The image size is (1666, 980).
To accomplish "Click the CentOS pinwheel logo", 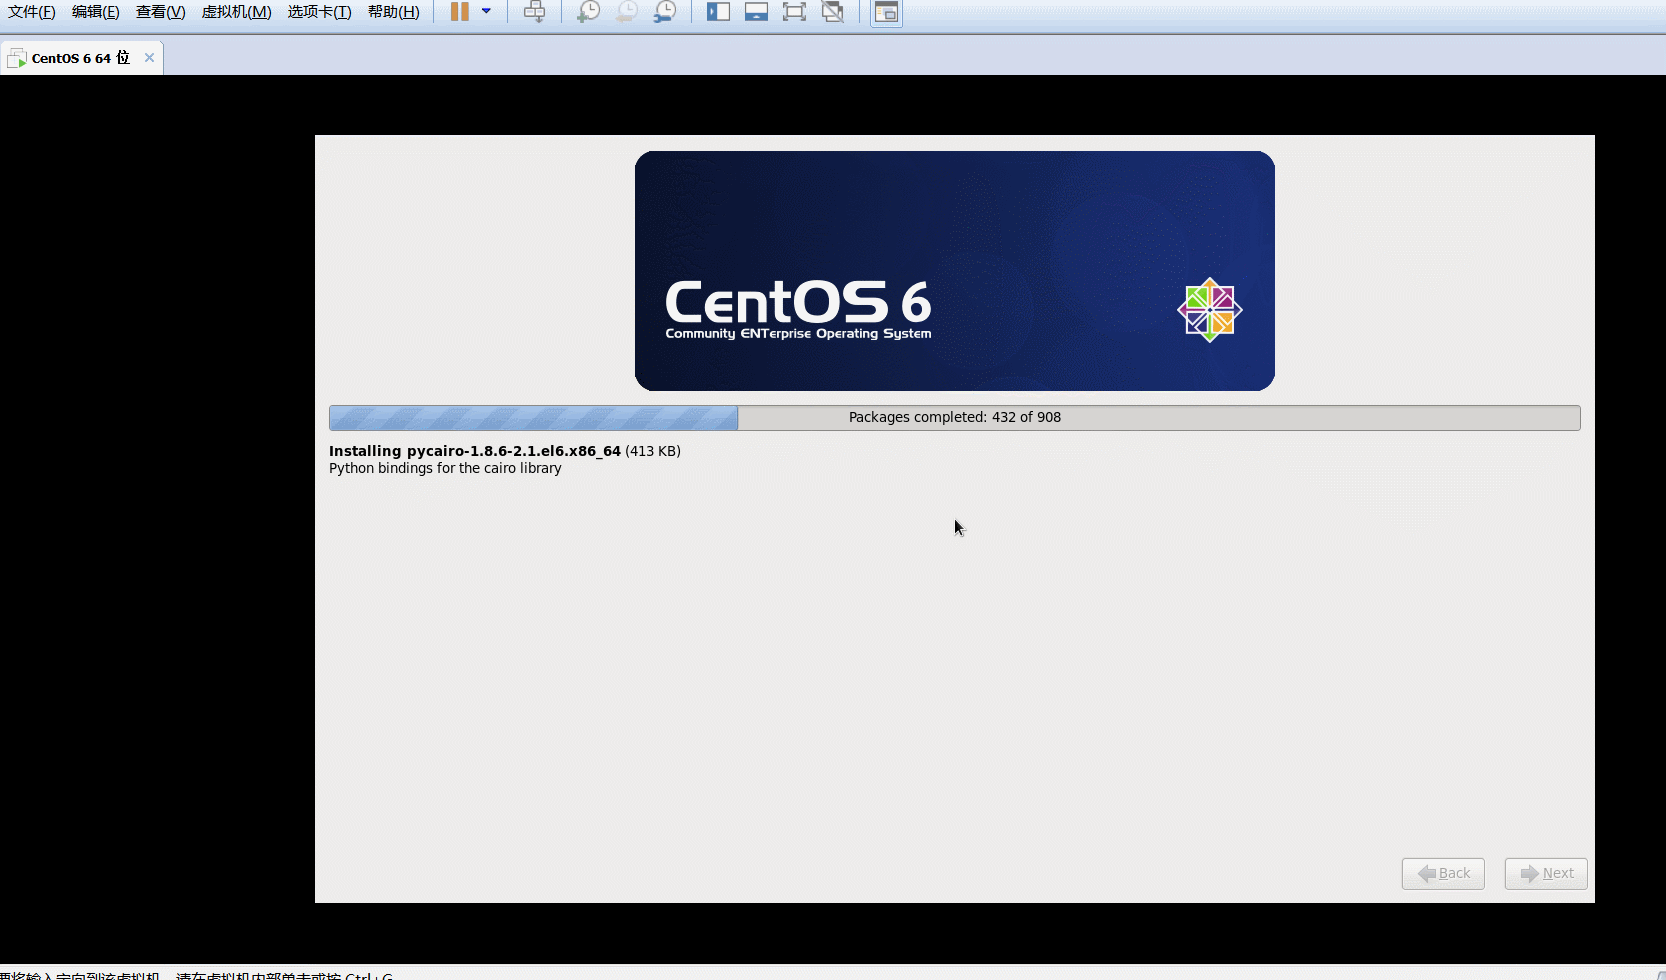I will [x=1210, y=310].
